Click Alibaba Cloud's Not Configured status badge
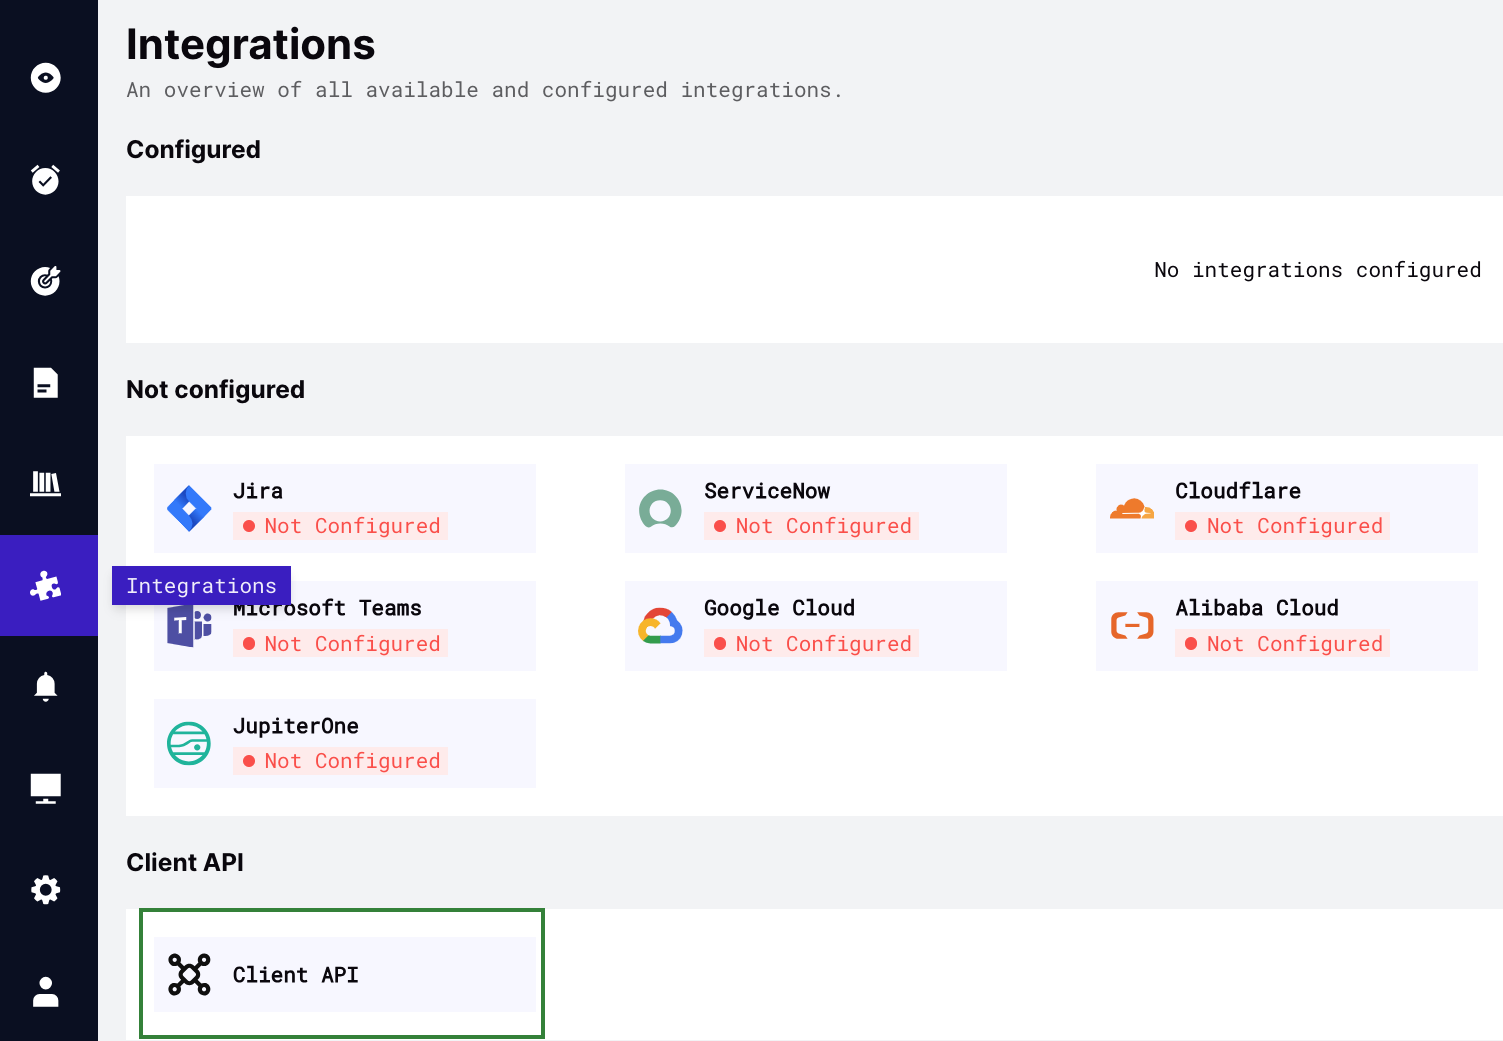 pos(1282,644)
